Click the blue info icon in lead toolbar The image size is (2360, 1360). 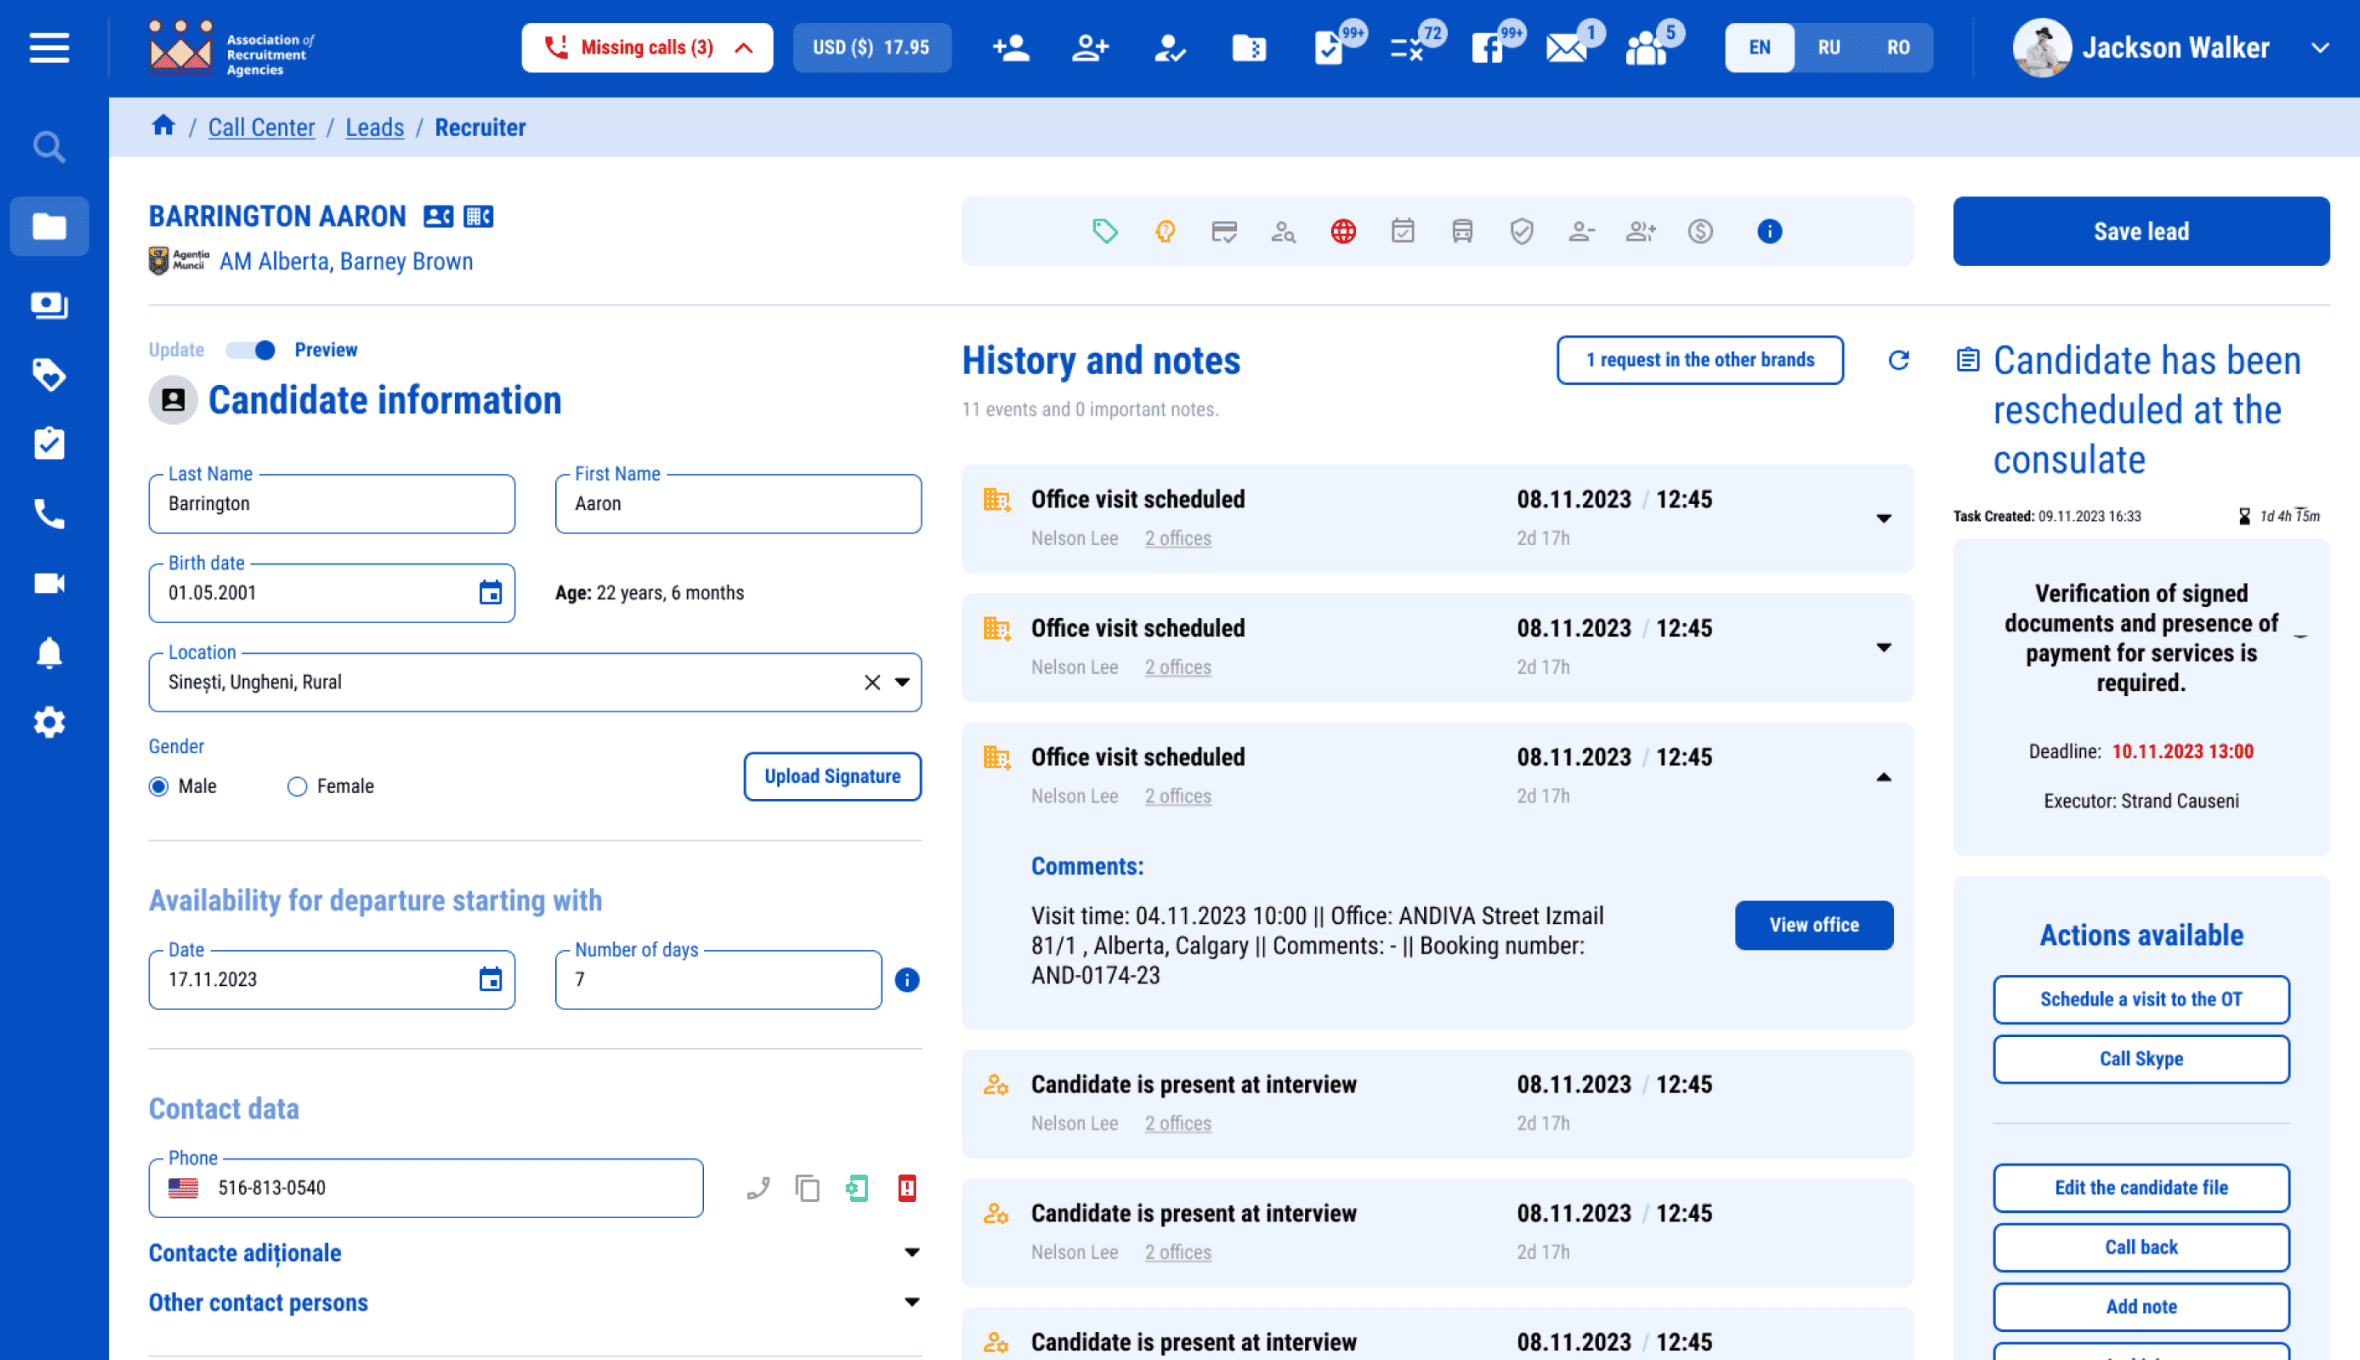(x=1769, y=232)
